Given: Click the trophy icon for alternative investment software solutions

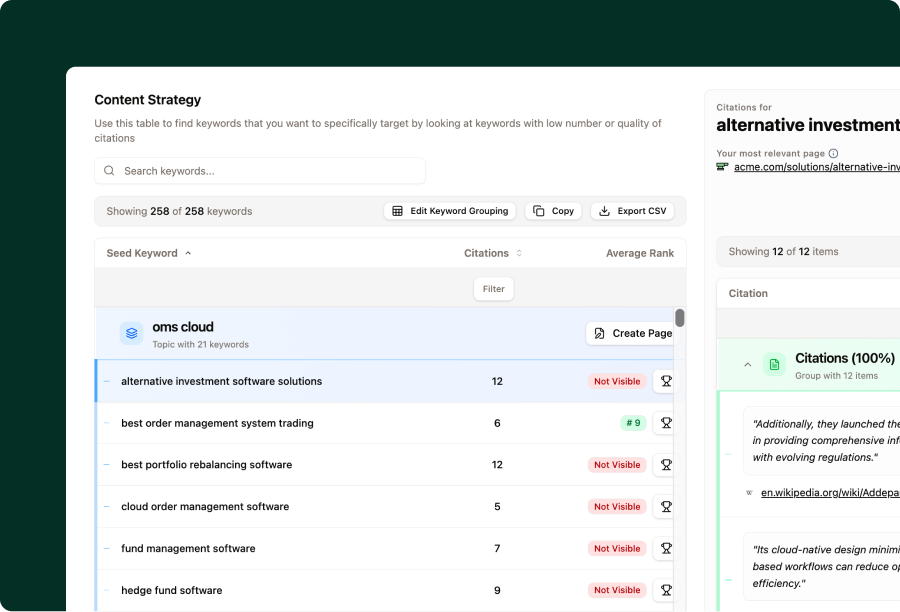Looking at the screenshot, I should pos(666,381).
